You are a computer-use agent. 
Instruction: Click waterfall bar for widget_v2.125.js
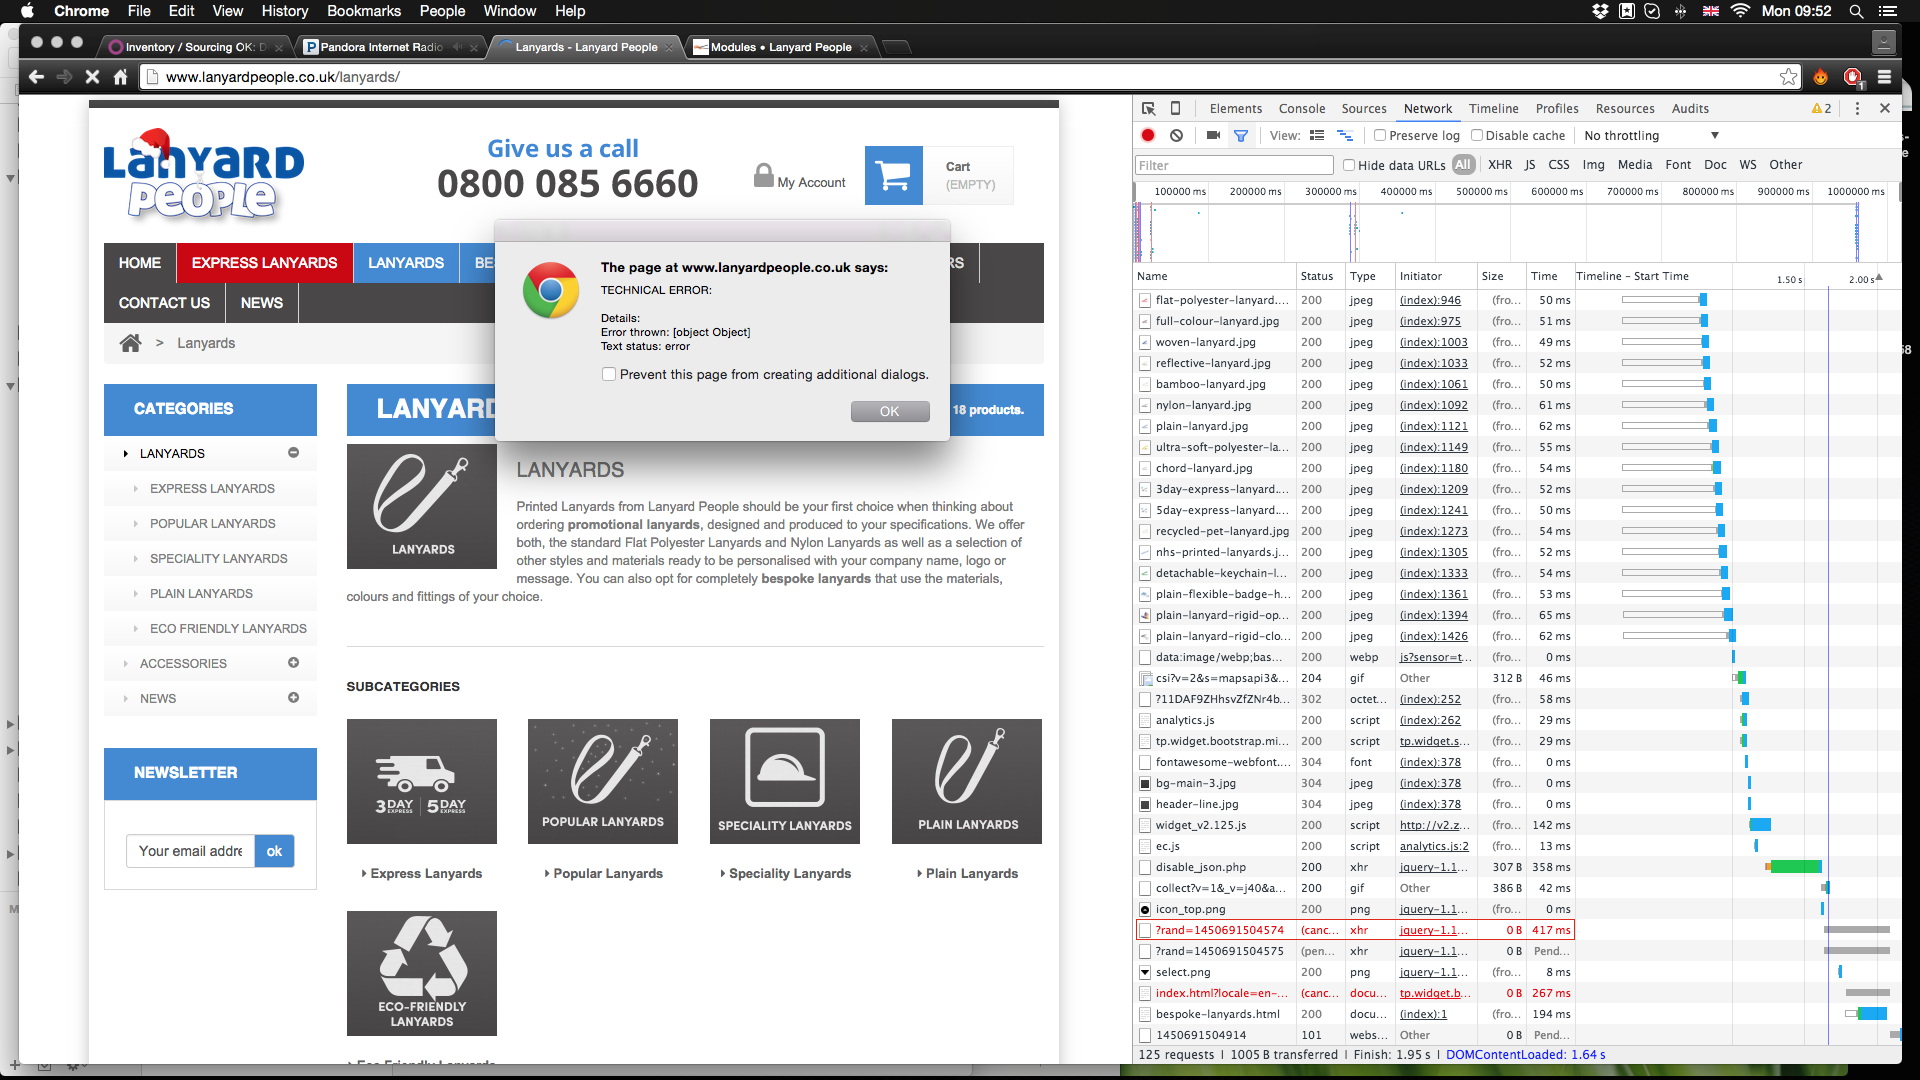point(1760,825)
